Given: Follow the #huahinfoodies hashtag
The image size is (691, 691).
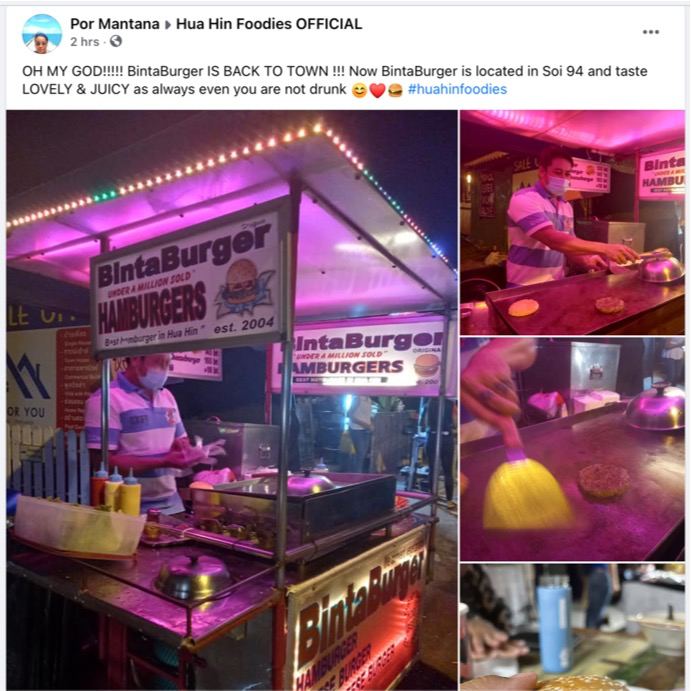Looking at the screenshot, I should click(457, 89).
